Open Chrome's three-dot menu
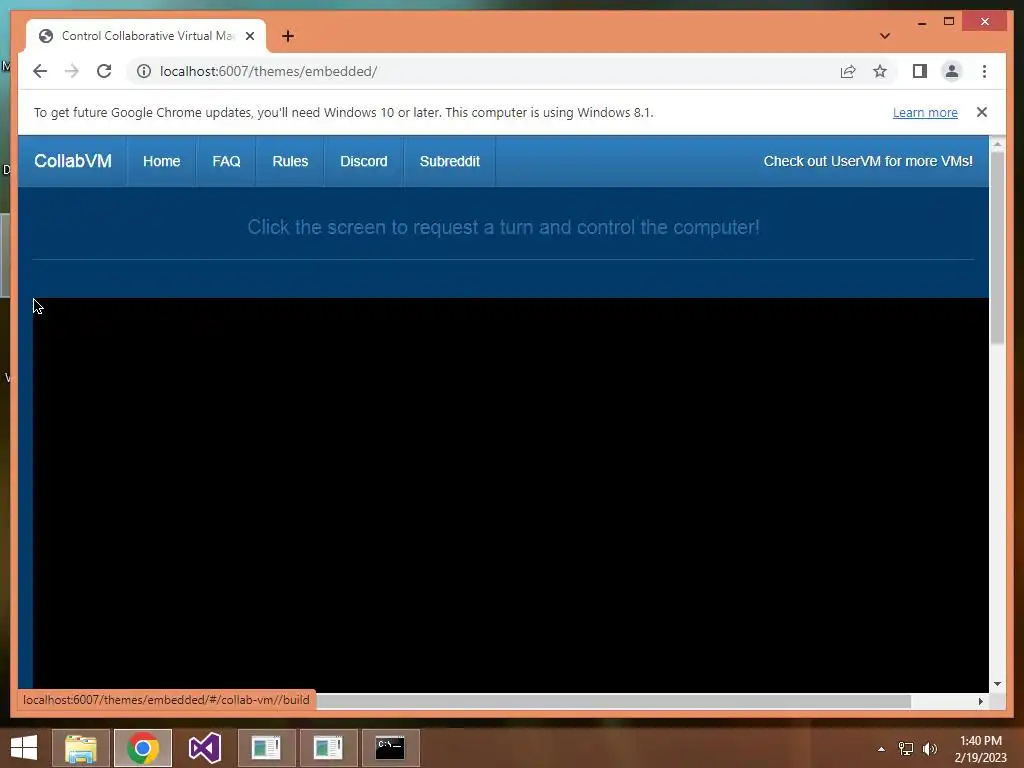Image resolution: width=1024 pixels, height=768 pixels. click(984, 71)
